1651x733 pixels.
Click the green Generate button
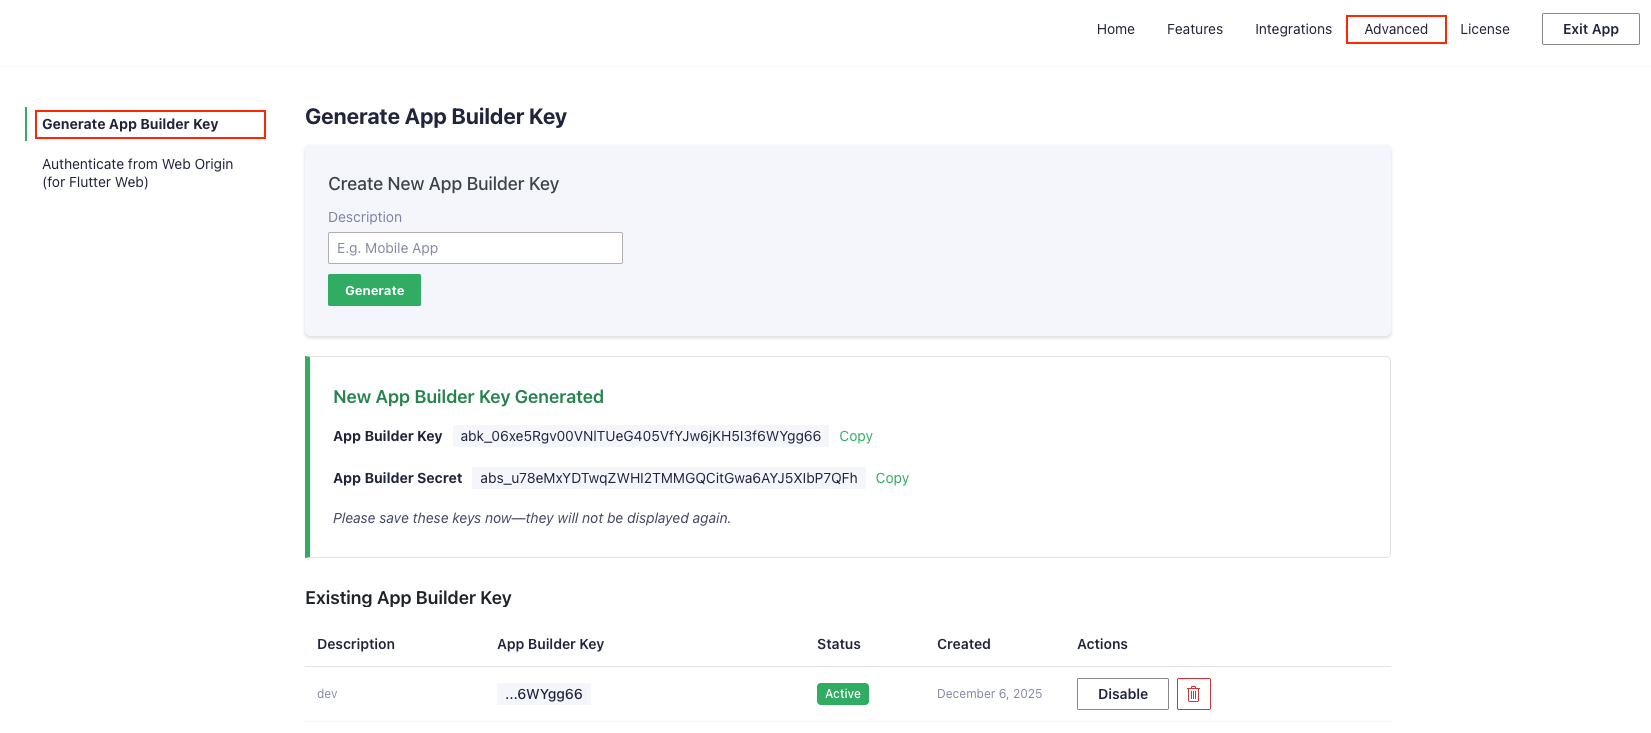[x=374, y=290]
